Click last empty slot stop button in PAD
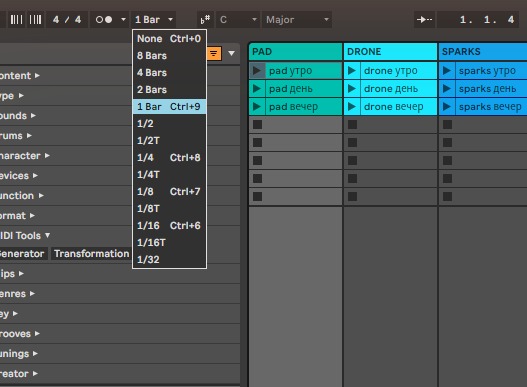 coord(257,196)
